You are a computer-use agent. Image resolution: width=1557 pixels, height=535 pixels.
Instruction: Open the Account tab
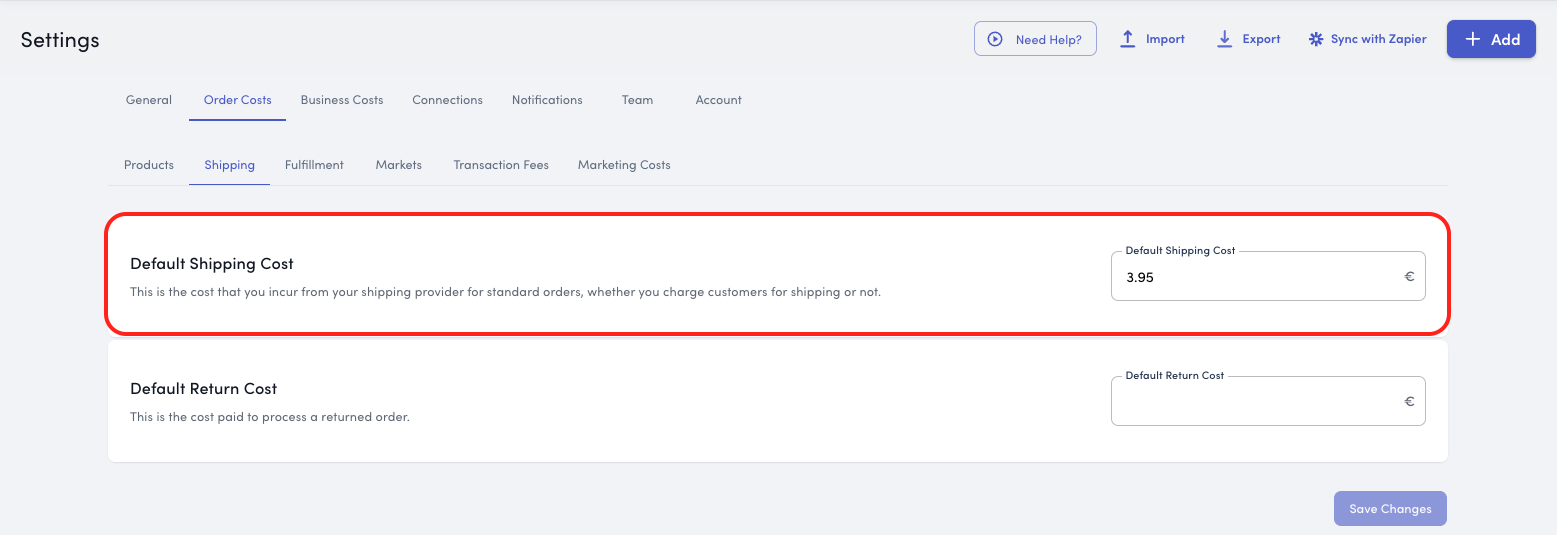pyautogui.click(x=718, y=100)
